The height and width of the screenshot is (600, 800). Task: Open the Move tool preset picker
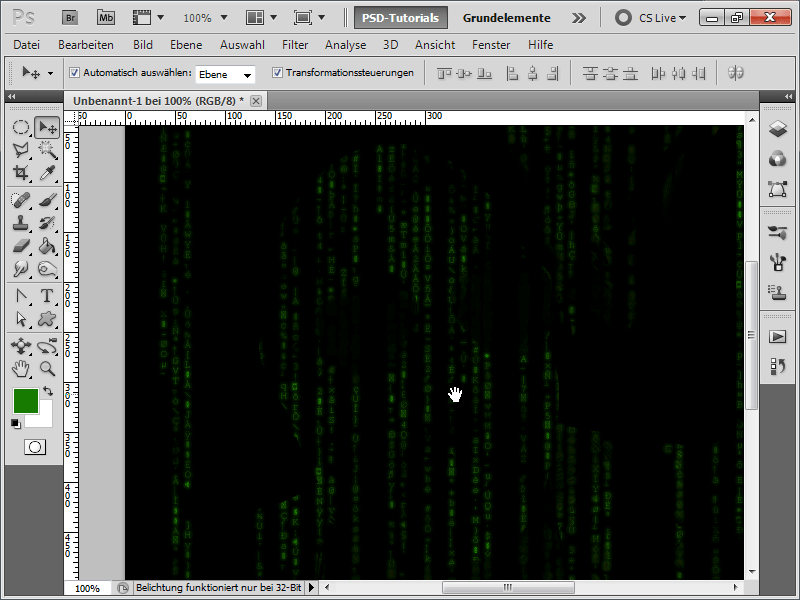pyautogui.click(x=51, y=73)
